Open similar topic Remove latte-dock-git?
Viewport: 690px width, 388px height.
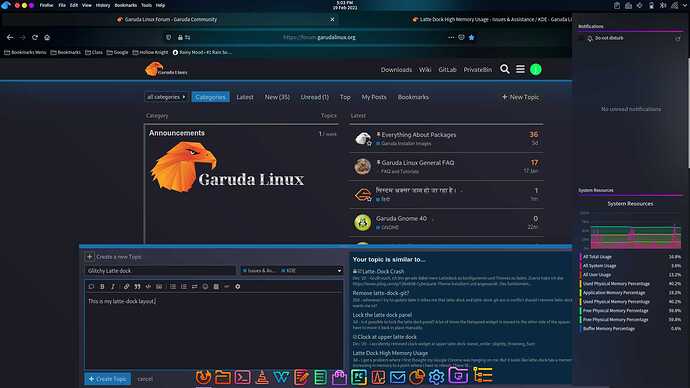(x=381, y=293)
